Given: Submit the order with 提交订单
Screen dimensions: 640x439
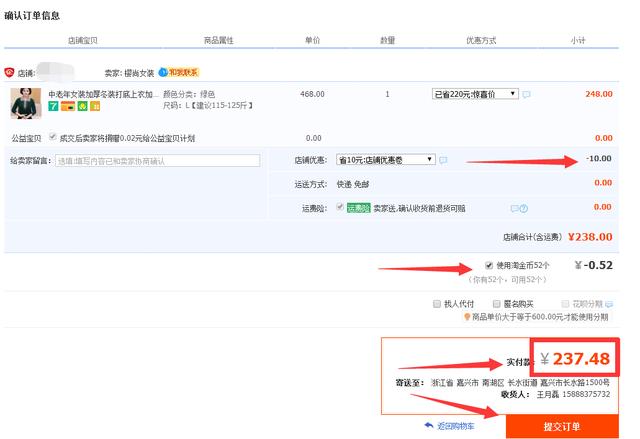Looking at the screenshot, I should [562, 426].
